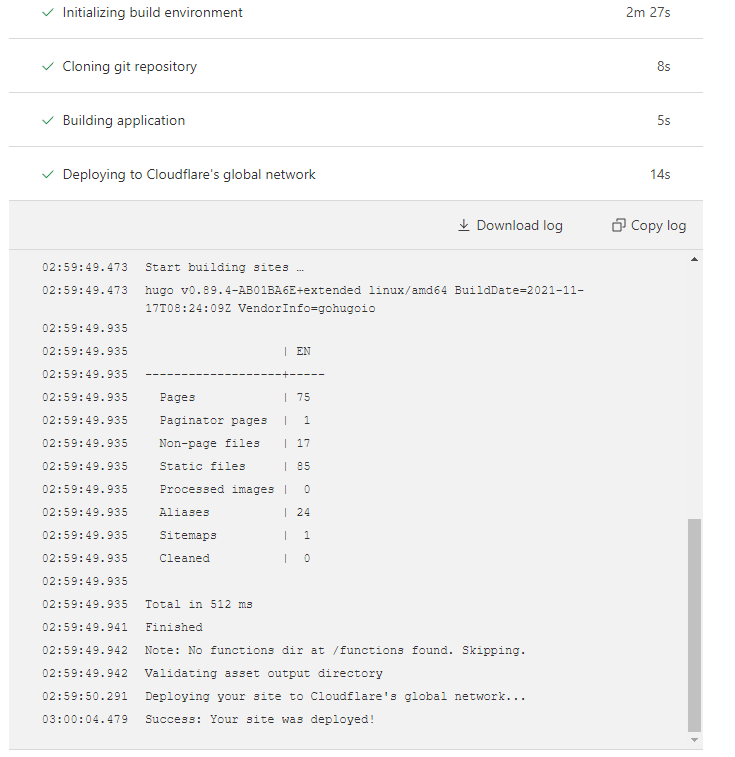Click the 'Start building sites' log line

click(x=224, y=268)
